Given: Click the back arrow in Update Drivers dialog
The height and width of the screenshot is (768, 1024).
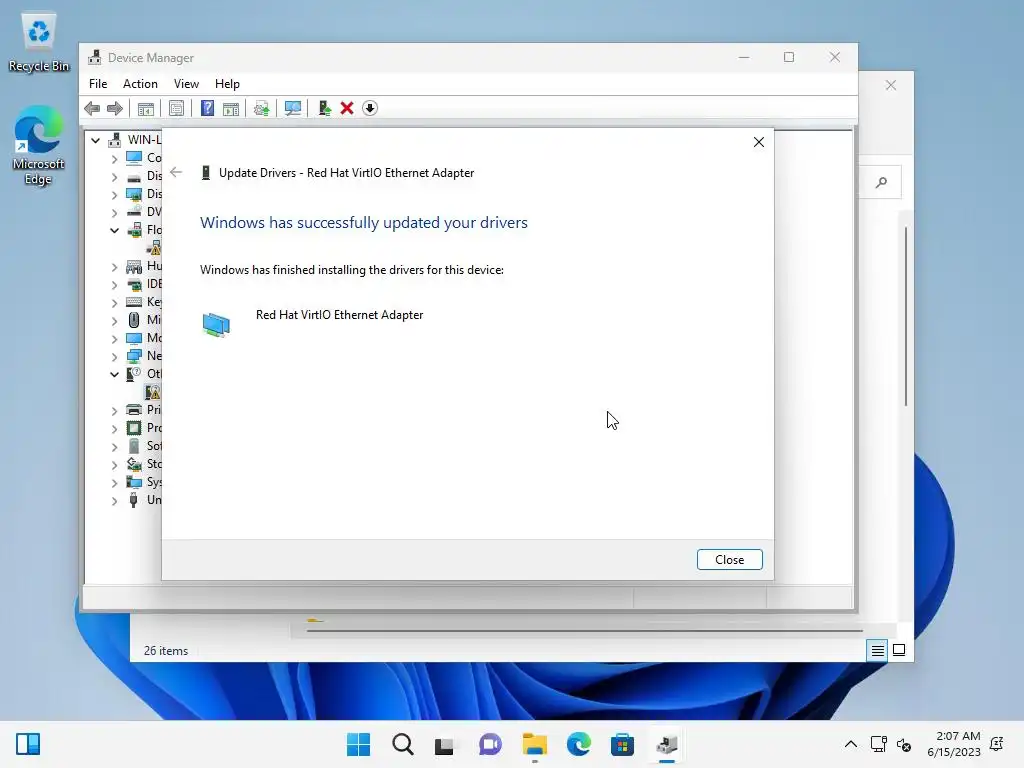Looking at the screenshot, I should 176,172.
